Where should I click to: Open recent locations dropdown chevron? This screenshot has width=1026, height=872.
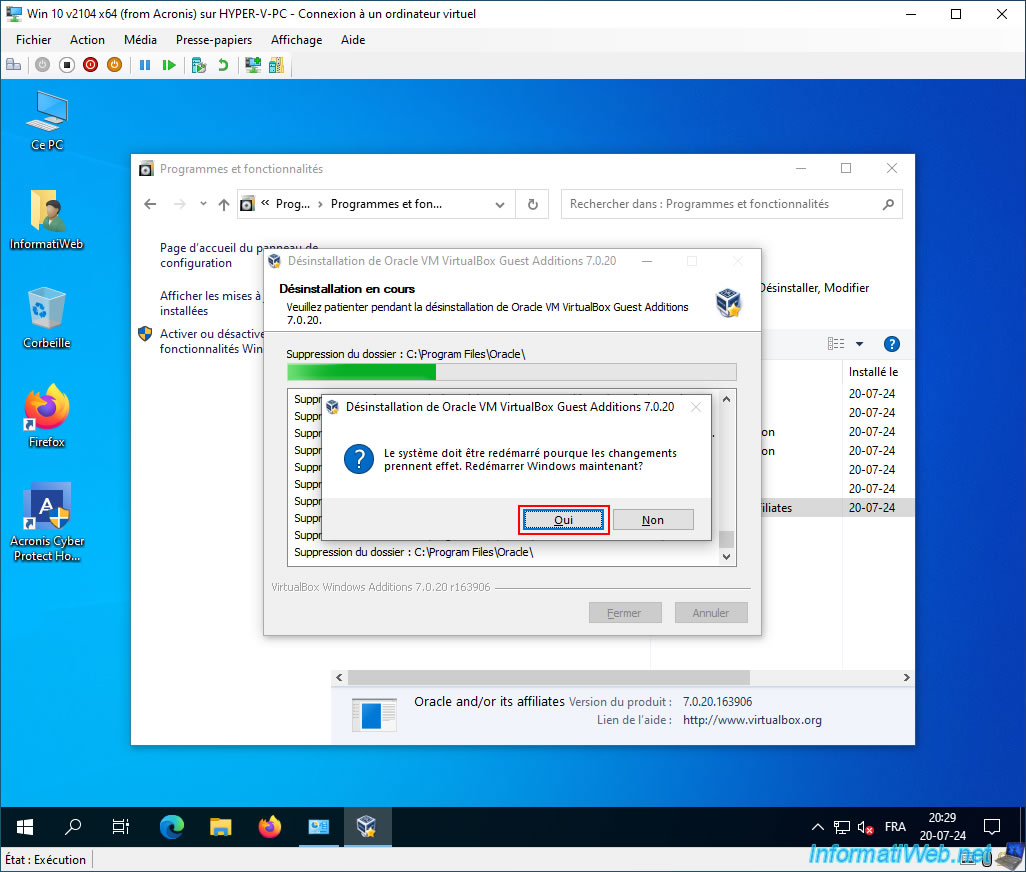pos(203,204)
